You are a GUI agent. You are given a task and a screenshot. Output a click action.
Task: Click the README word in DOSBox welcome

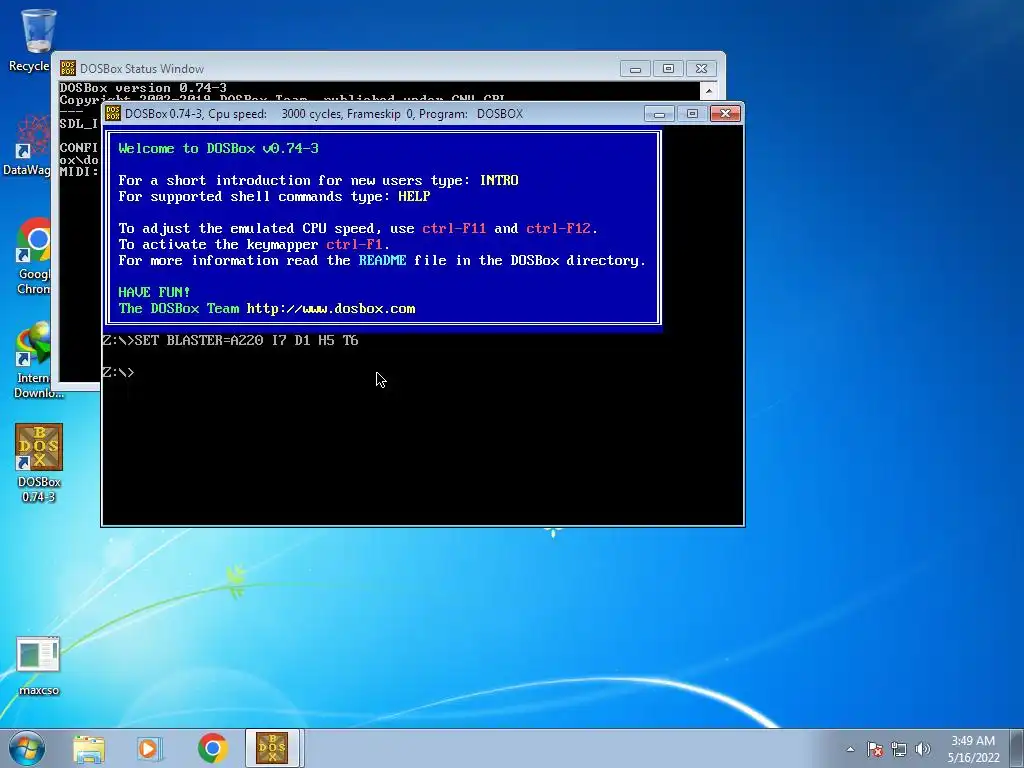click(382, 261)
